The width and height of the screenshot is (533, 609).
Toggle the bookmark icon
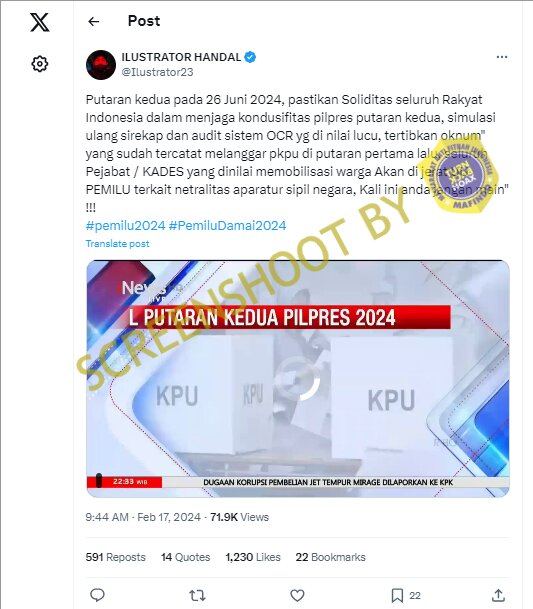coord(397,595)
